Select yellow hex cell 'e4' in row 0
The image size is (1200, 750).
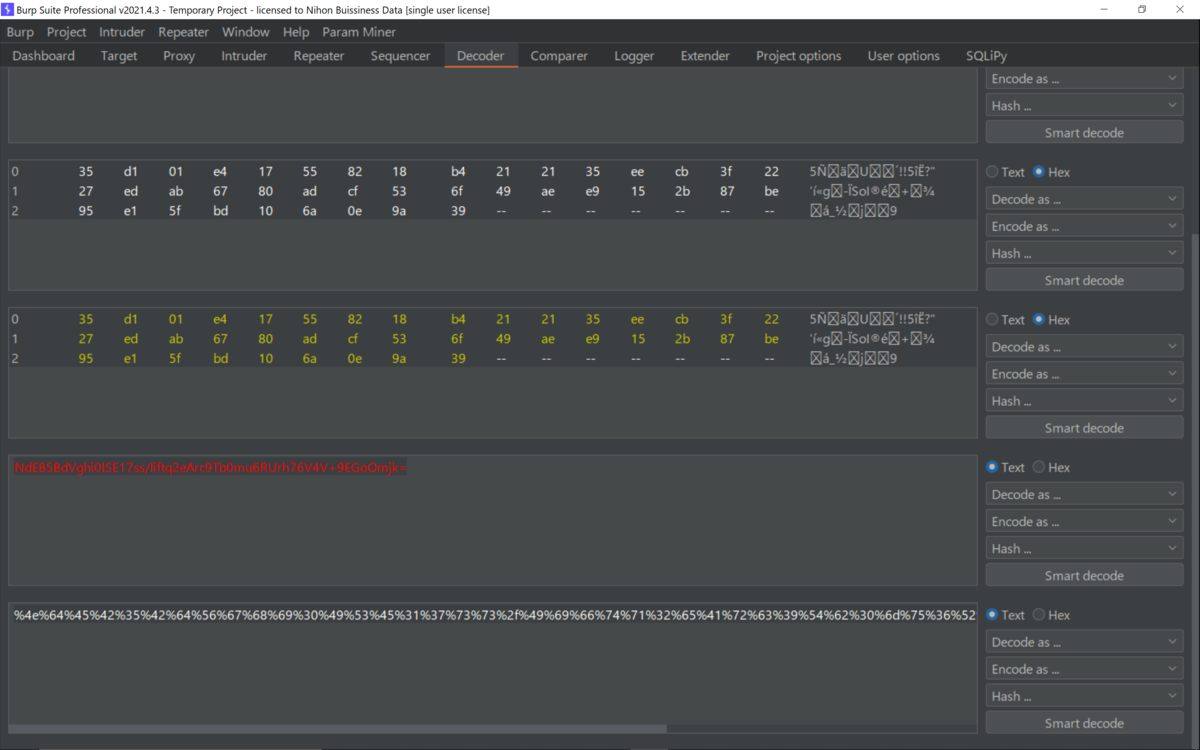220,320
